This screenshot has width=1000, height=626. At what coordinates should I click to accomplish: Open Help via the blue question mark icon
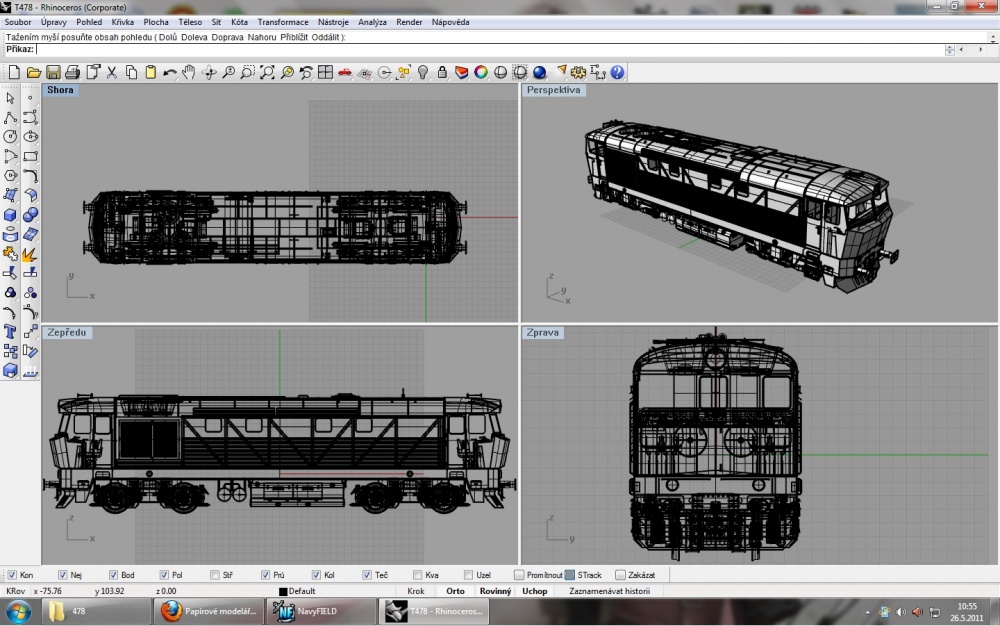[x=617, y=73]
